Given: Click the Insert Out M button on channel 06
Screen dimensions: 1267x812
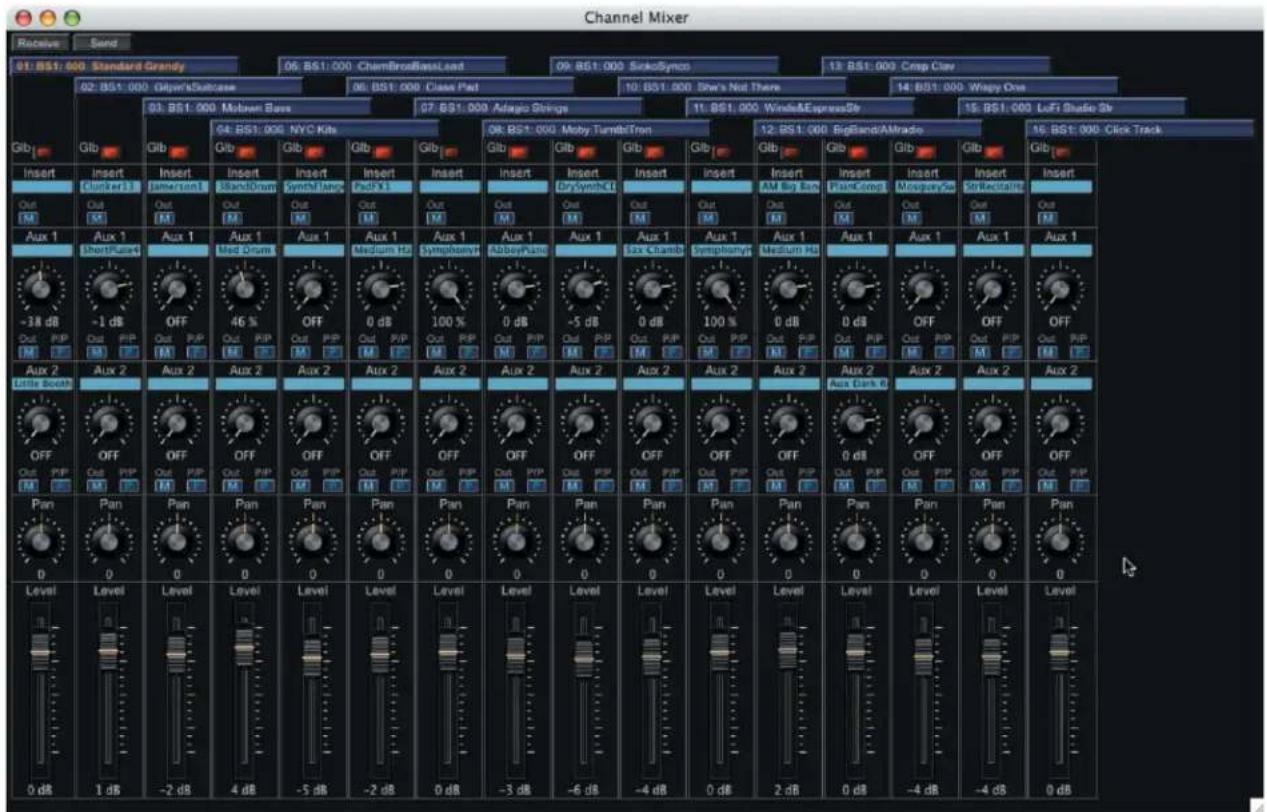Looking at the screenshot, I should [x=366, y=217].
